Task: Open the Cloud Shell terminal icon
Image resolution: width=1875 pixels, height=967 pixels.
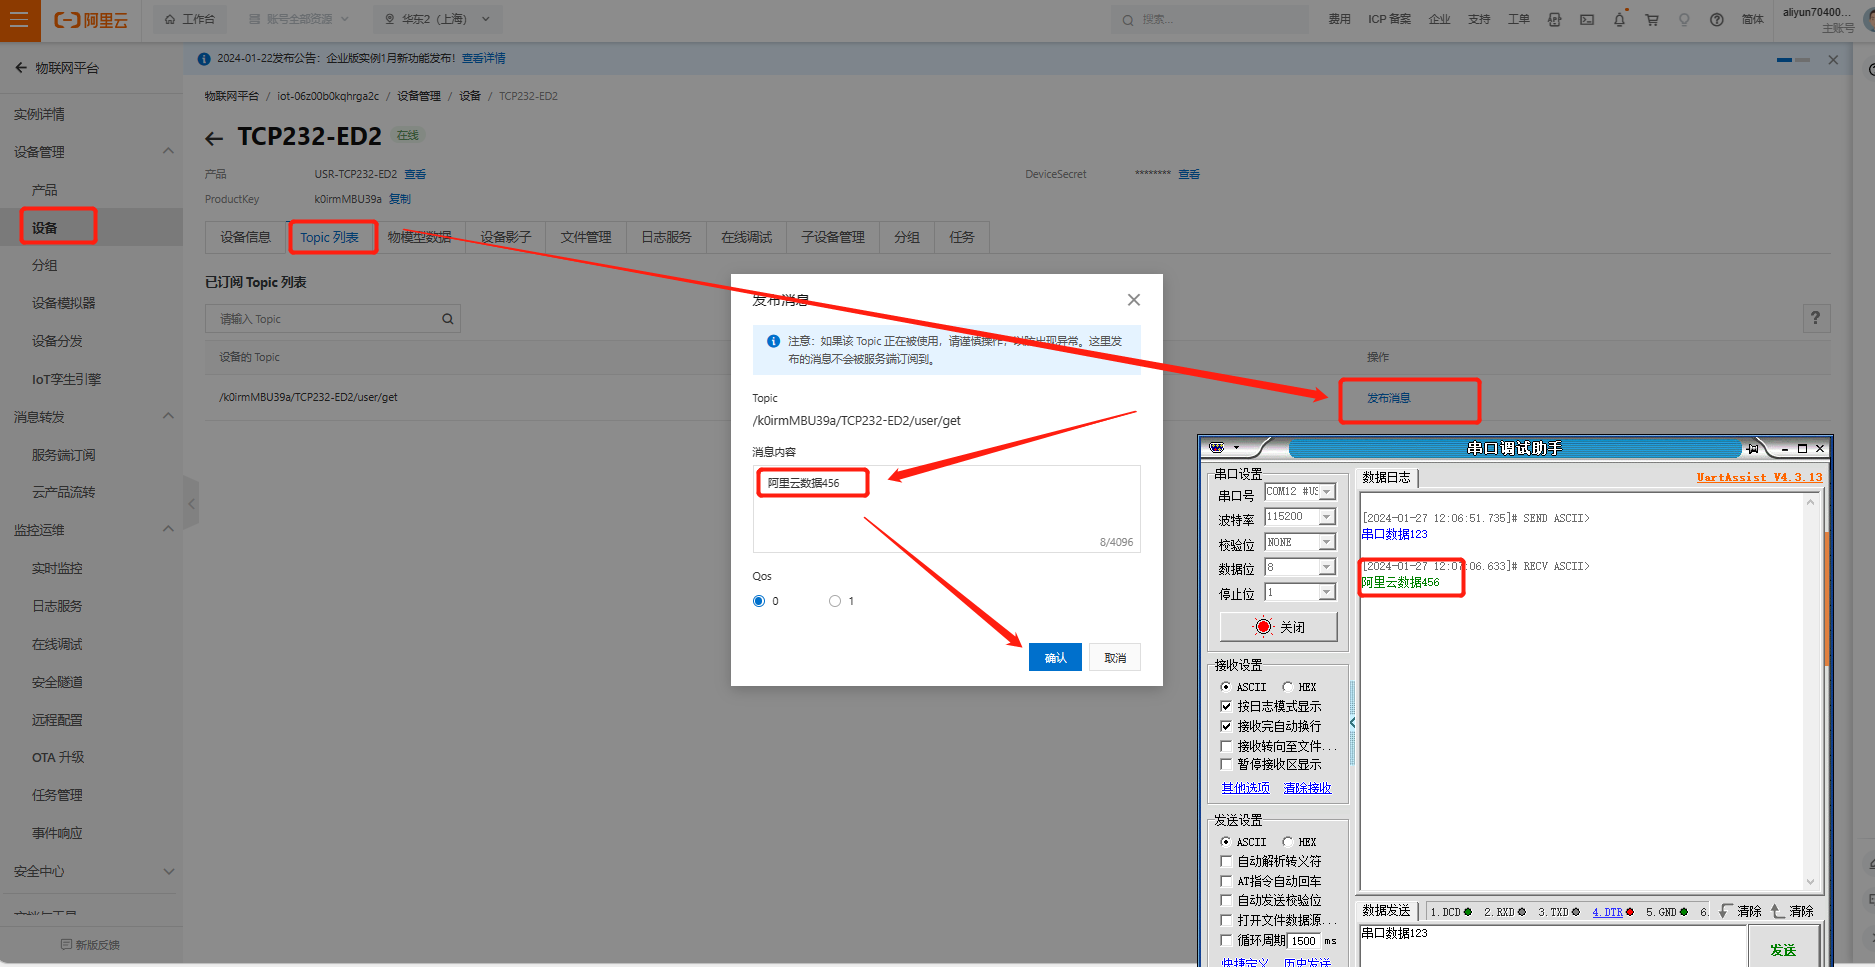Action: coord(1587,20)
